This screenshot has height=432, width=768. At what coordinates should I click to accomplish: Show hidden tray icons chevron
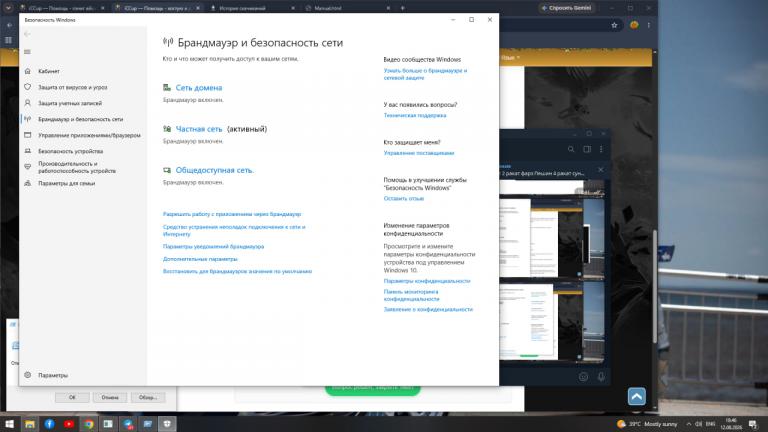(x=689, y=424)
